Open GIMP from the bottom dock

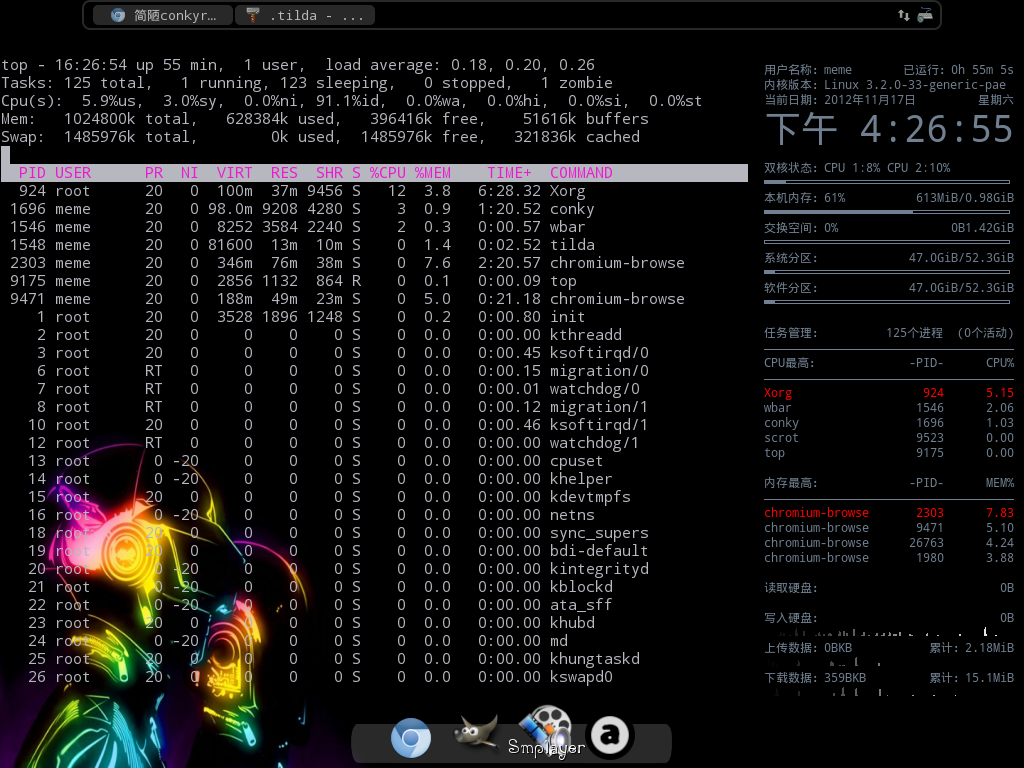coord(476,732)
